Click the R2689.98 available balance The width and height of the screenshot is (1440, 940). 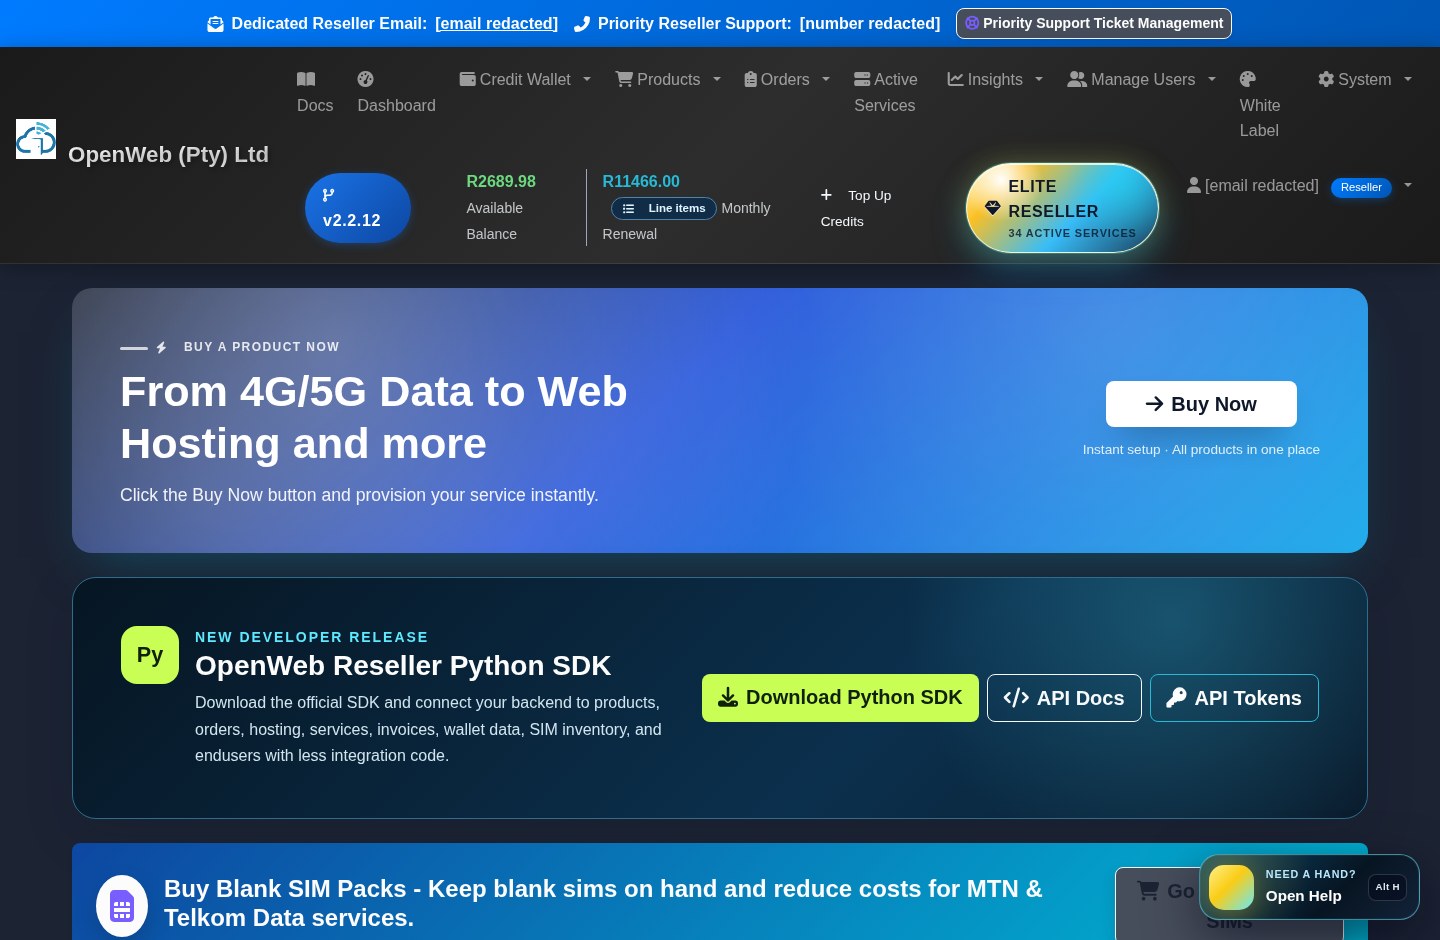501,181
